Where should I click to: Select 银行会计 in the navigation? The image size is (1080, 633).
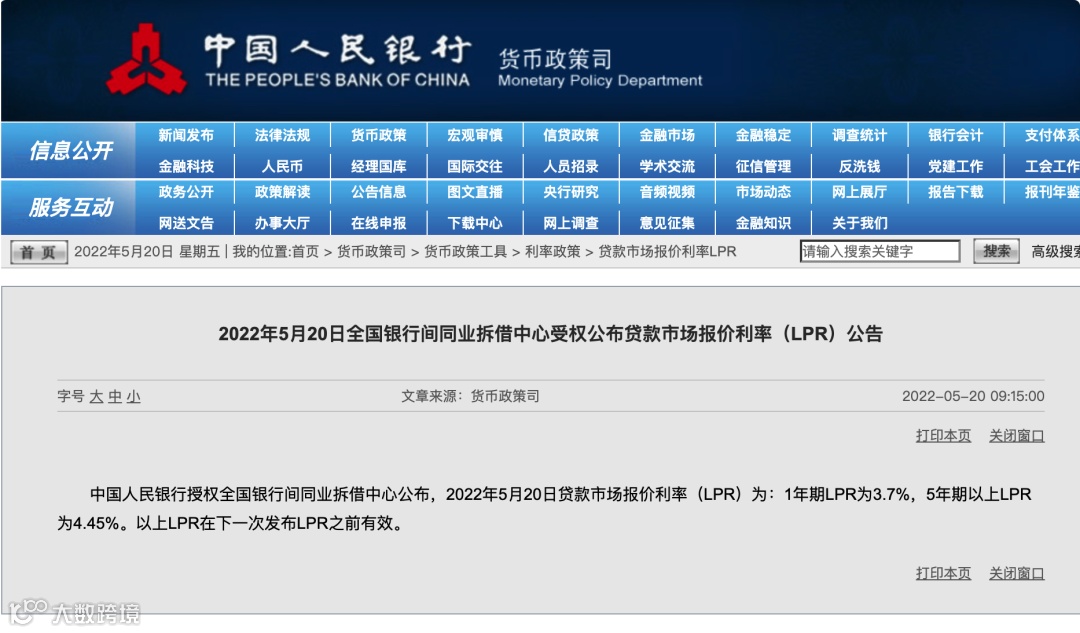(955, 136)
